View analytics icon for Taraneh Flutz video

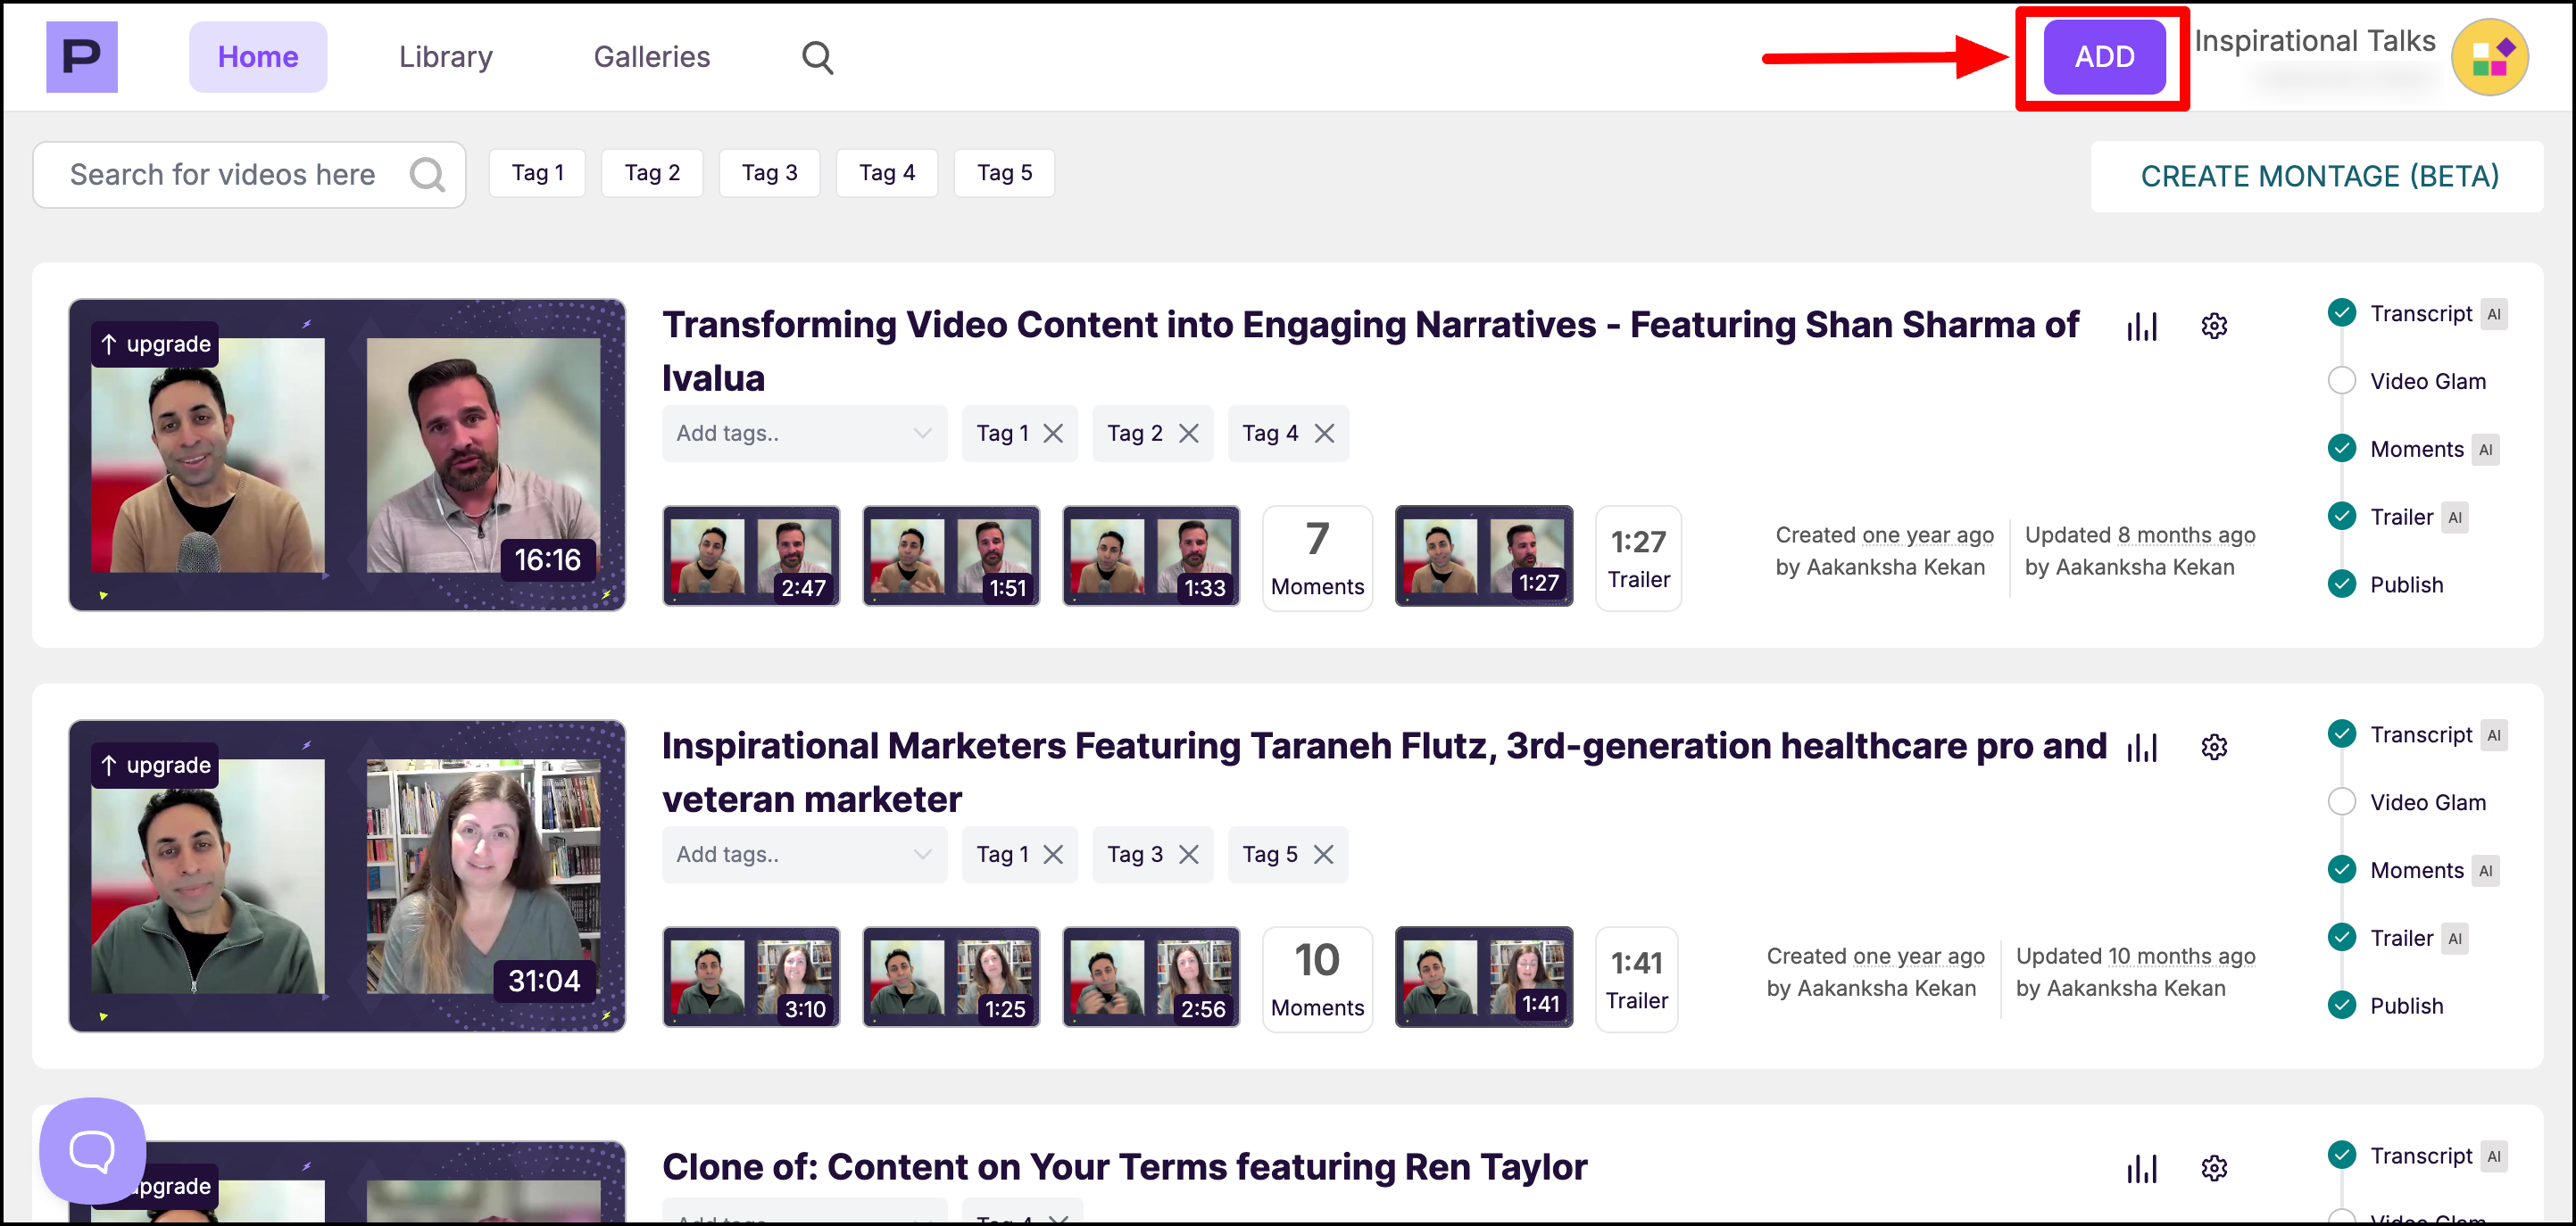coord(2141,747)
